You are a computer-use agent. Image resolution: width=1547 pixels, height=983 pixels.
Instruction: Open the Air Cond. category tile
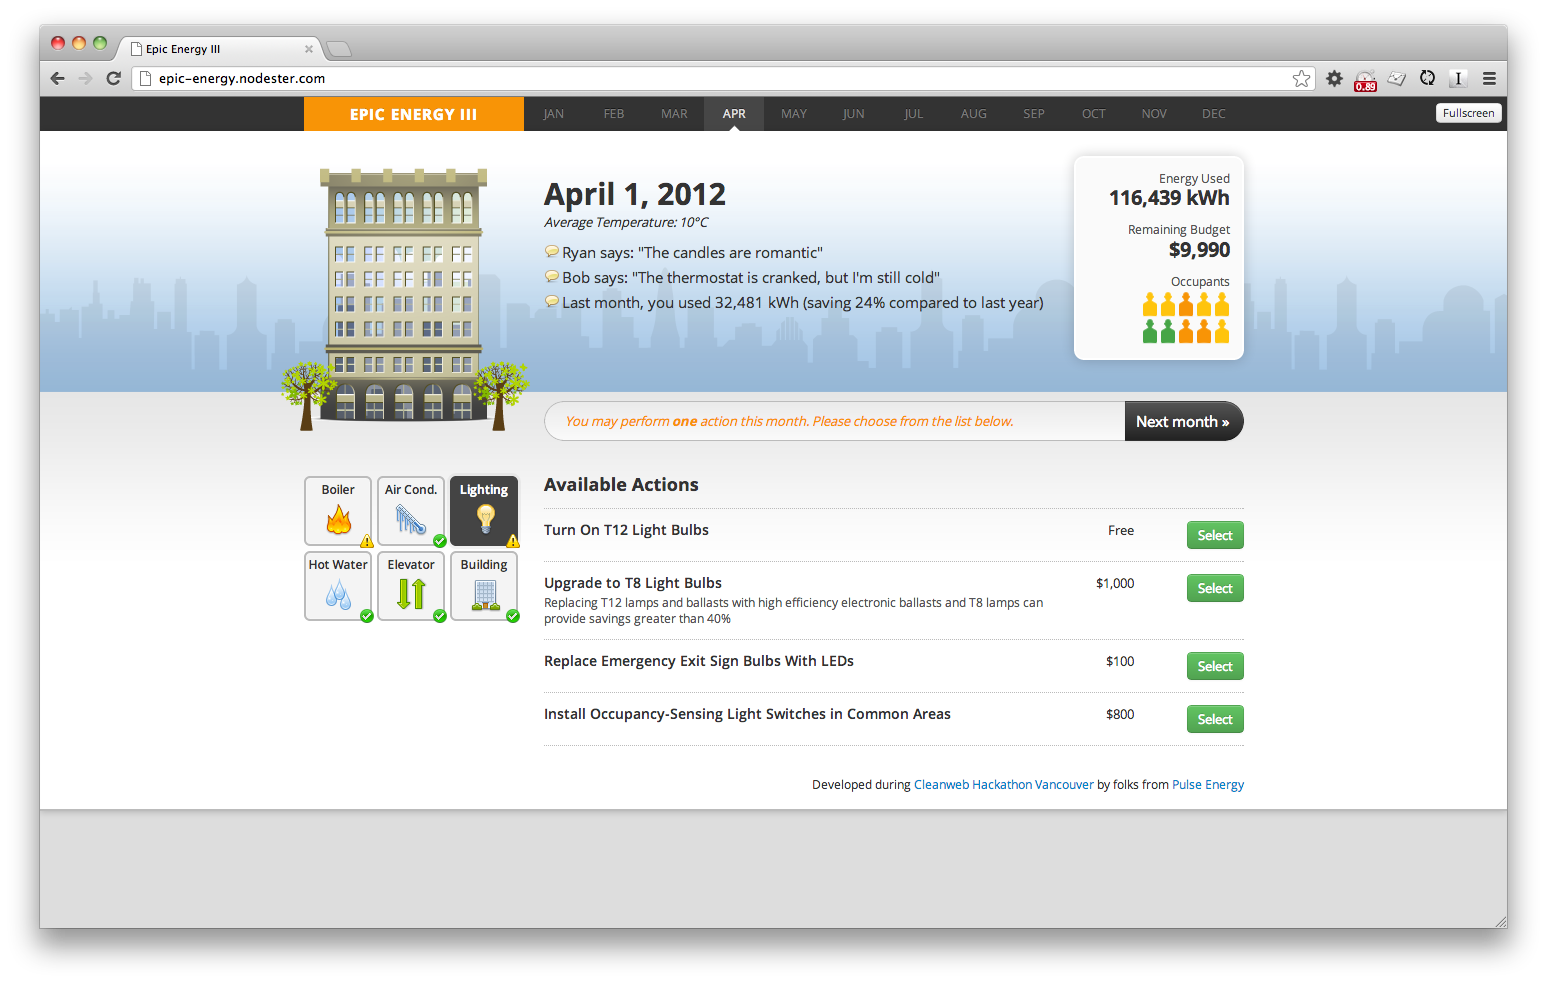pos(411,511)
